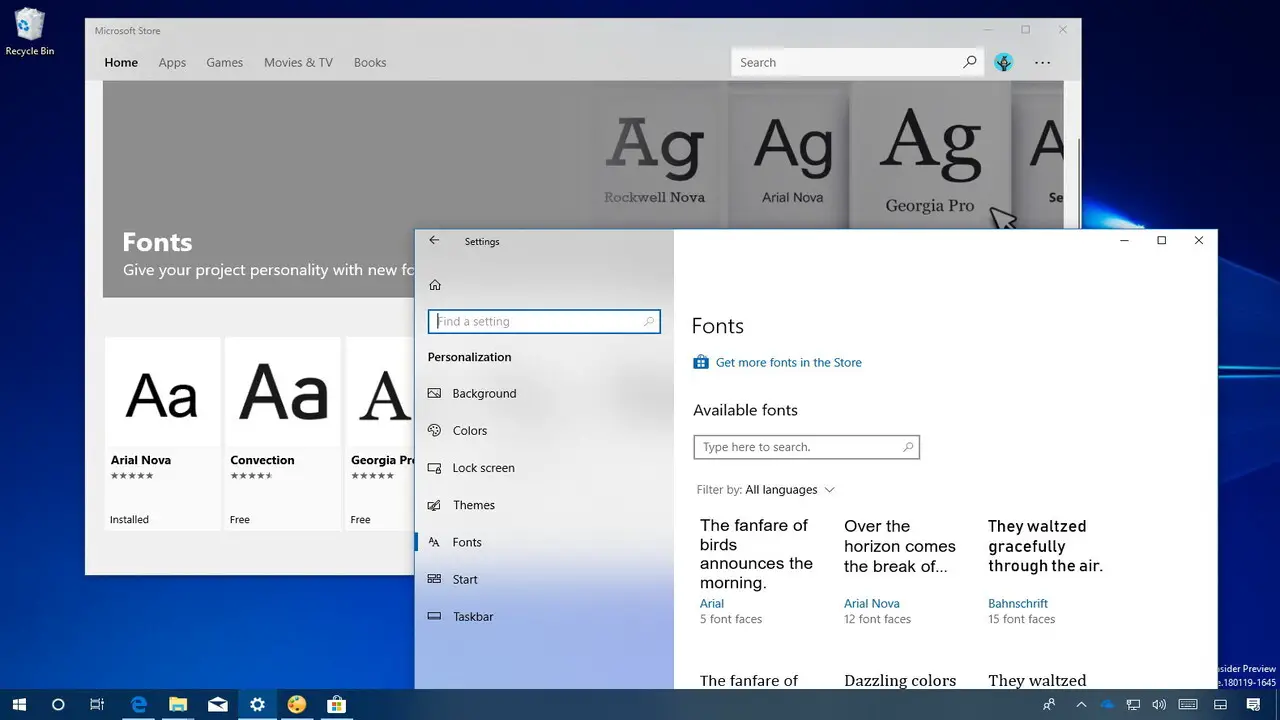Switch to the Games tab in Store
1280x720 pixels.
coord(225,62)
